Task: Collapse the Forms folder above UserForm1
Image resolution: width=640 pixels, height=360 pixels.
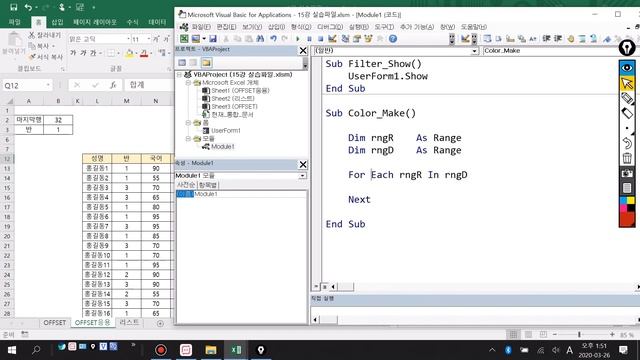Action: pos(188,122)
